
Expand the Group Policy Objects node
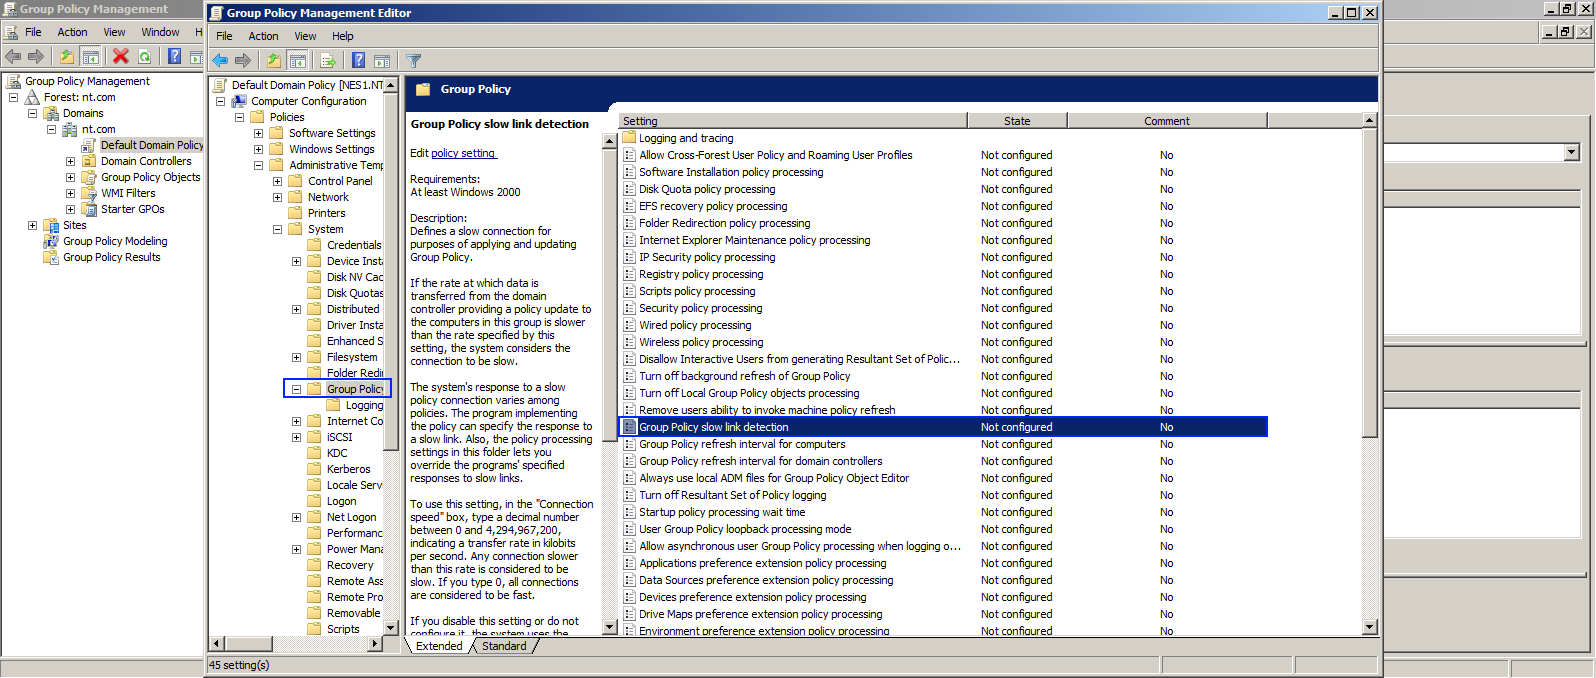tap(70, 177)
